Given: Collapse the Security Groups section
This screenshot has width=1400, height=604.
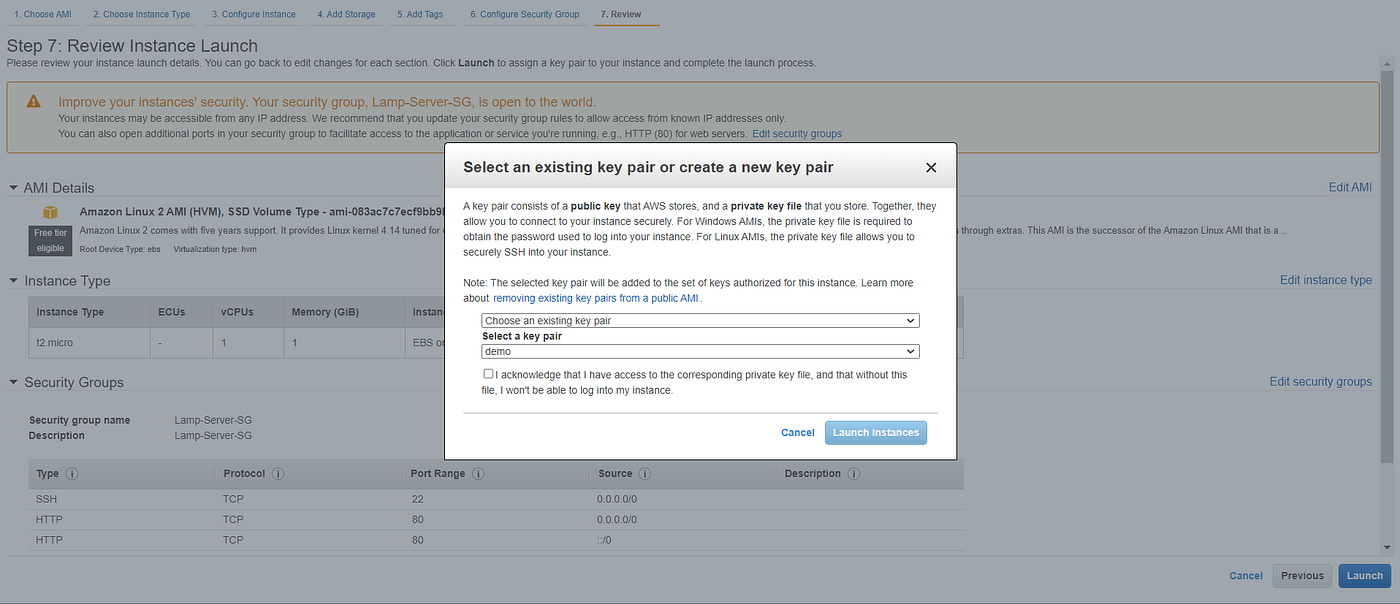Looking at the screenshot, I should click(x=13, y=382).
